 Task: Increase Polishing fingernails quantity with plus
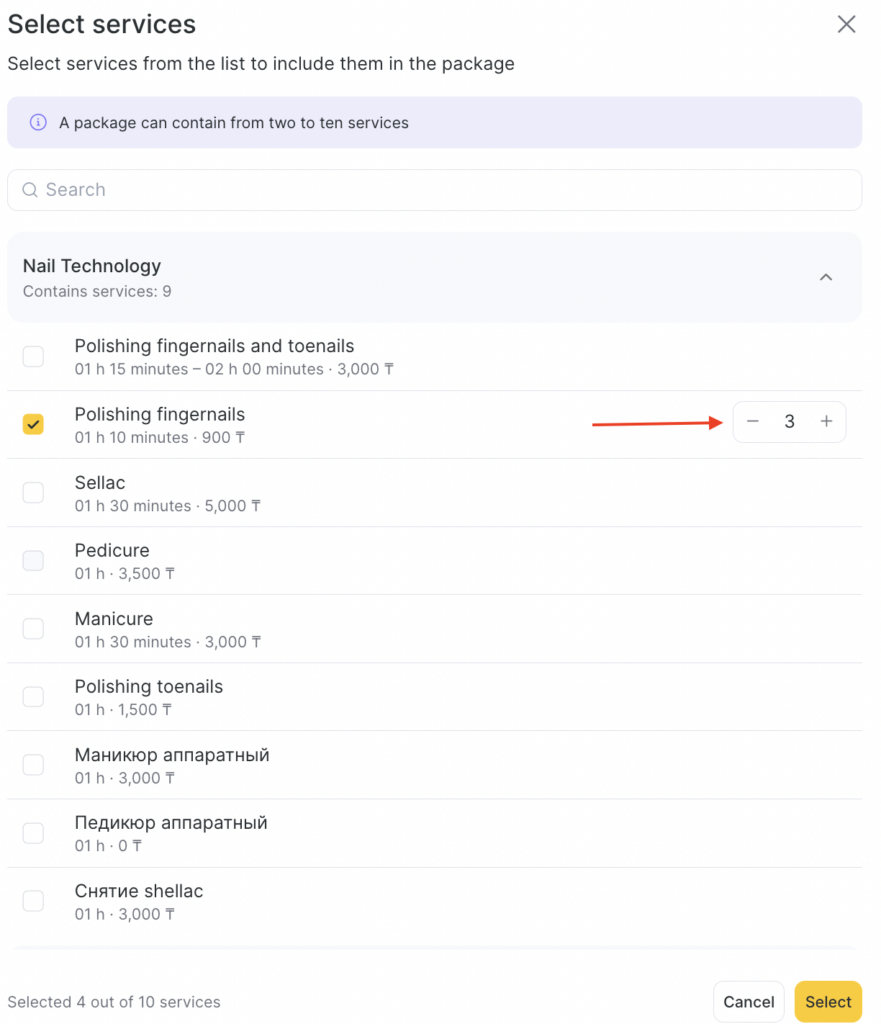826,422
